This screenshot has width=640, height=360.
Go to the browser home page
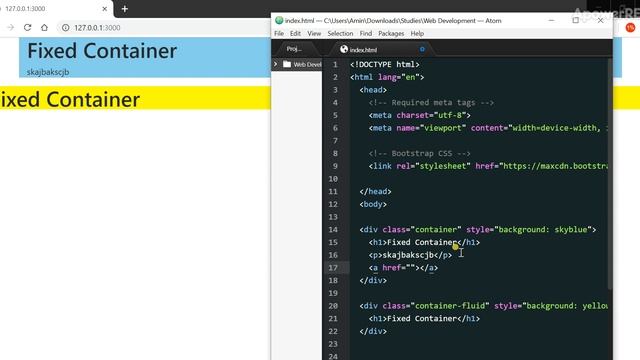pos(44,28)
